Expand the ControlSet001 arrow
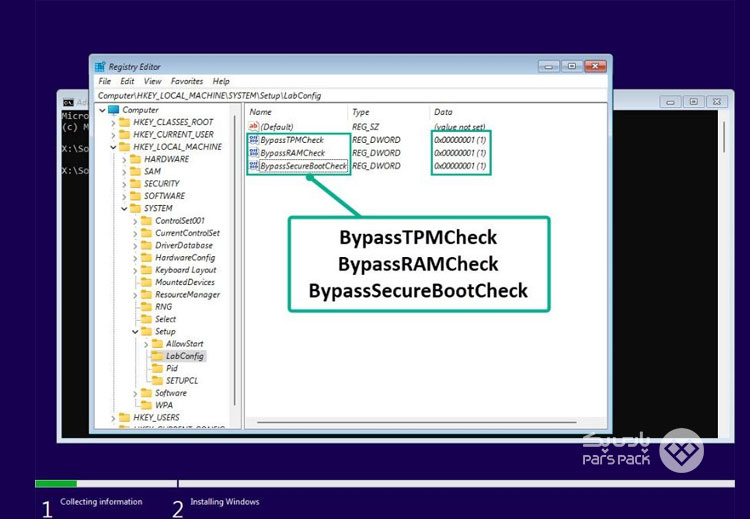Viewport: 750px width, 519px height. pyautogui.click(x=135, y=221)
